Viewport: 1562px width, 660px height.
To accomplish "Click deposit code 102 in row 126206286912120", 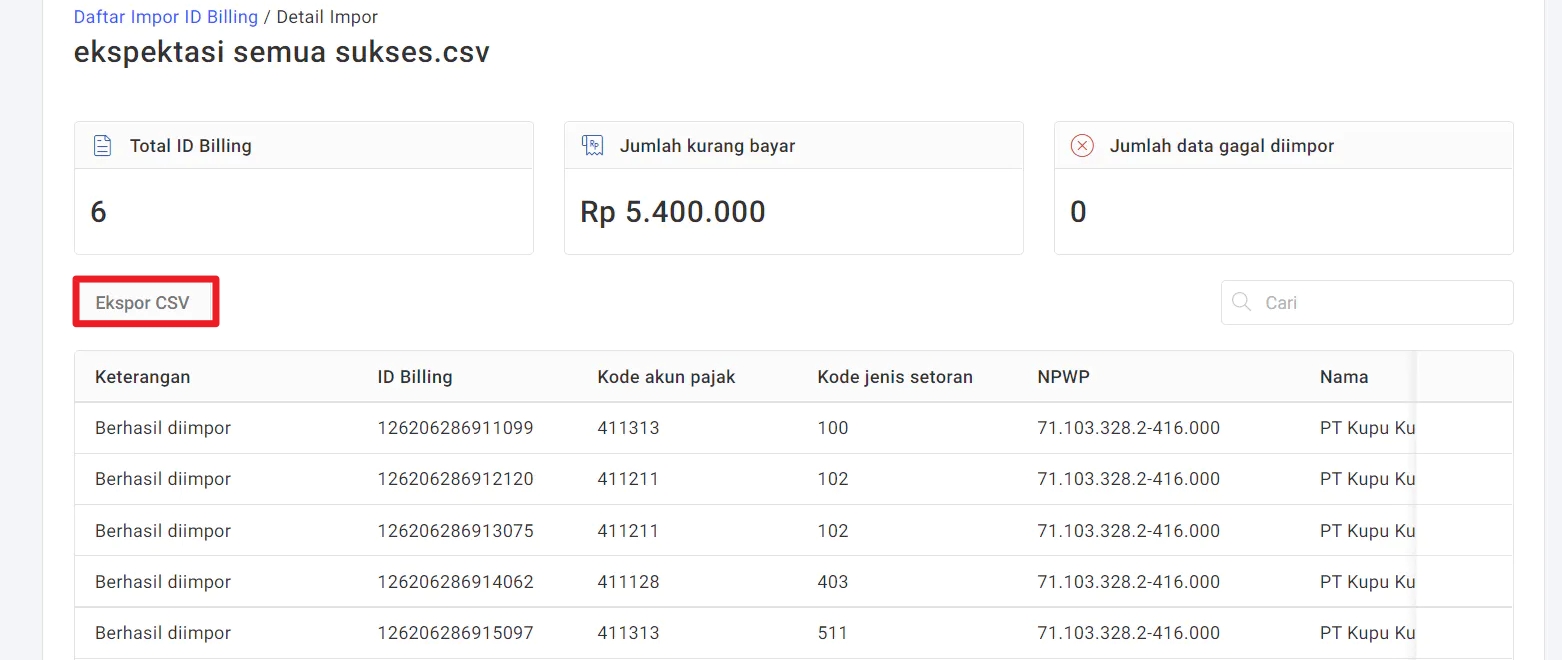I will 832,479.
